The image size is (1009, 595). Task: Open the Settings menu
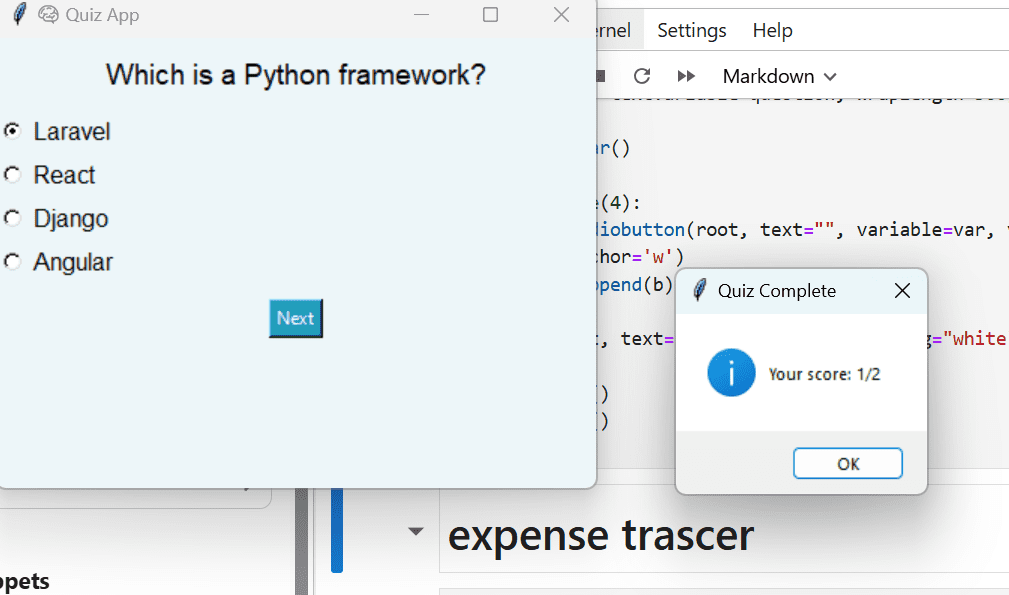(691, 31)
